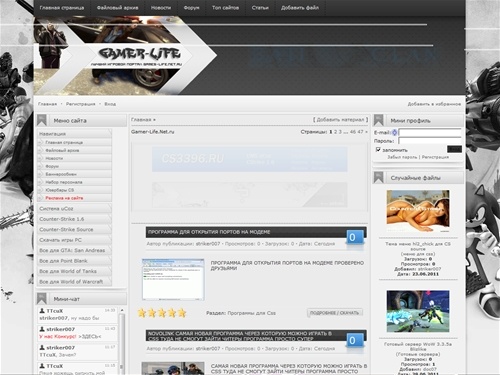This screenshot has height=375, width=500.
Task: Go to page 47 in pagination
Action: [360, 132]
